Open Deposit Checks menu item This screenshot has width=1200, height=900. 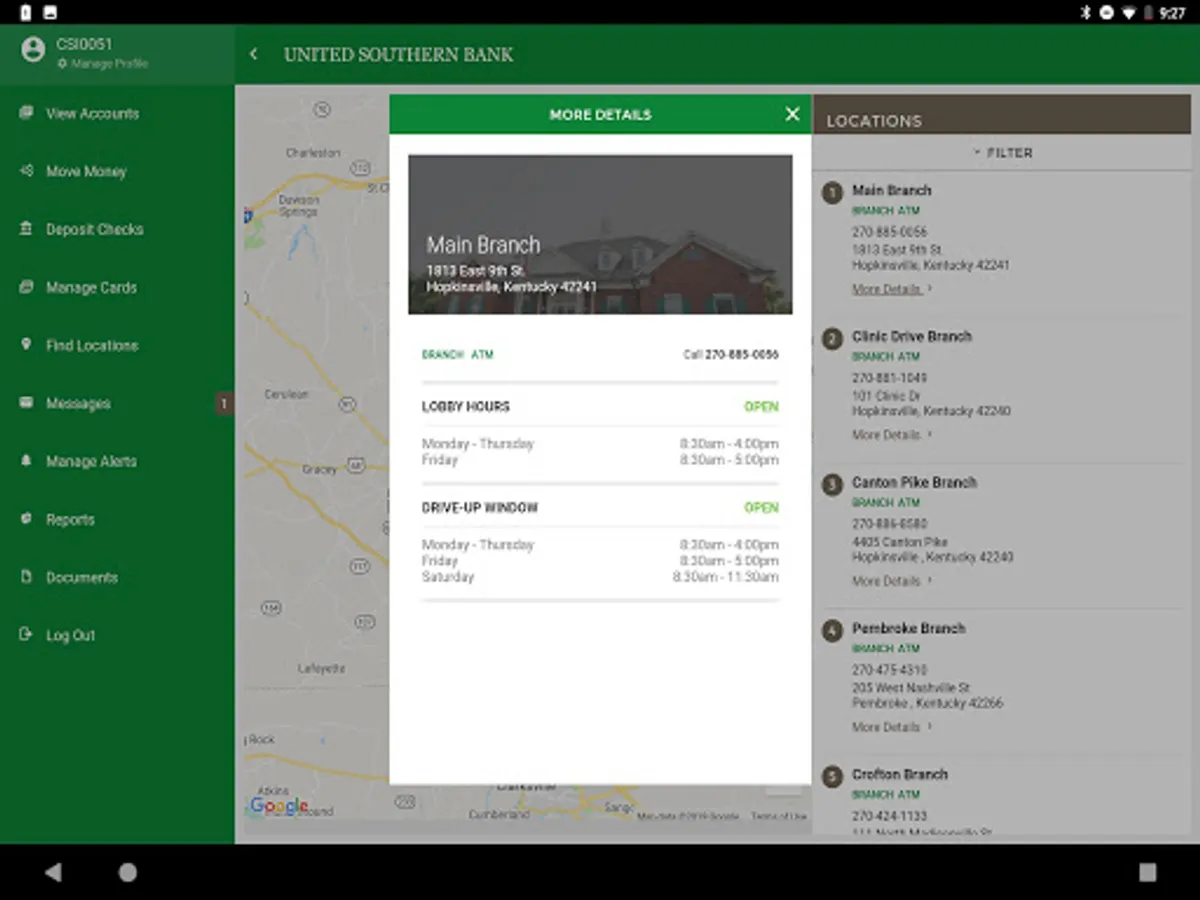[95, 230]
